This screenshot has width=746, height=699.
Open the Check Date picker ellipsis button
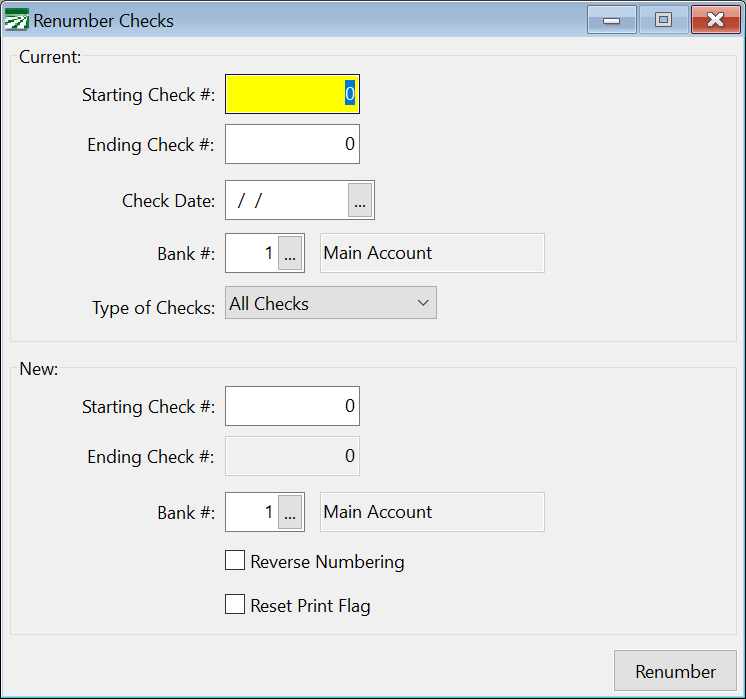[360, 200]
